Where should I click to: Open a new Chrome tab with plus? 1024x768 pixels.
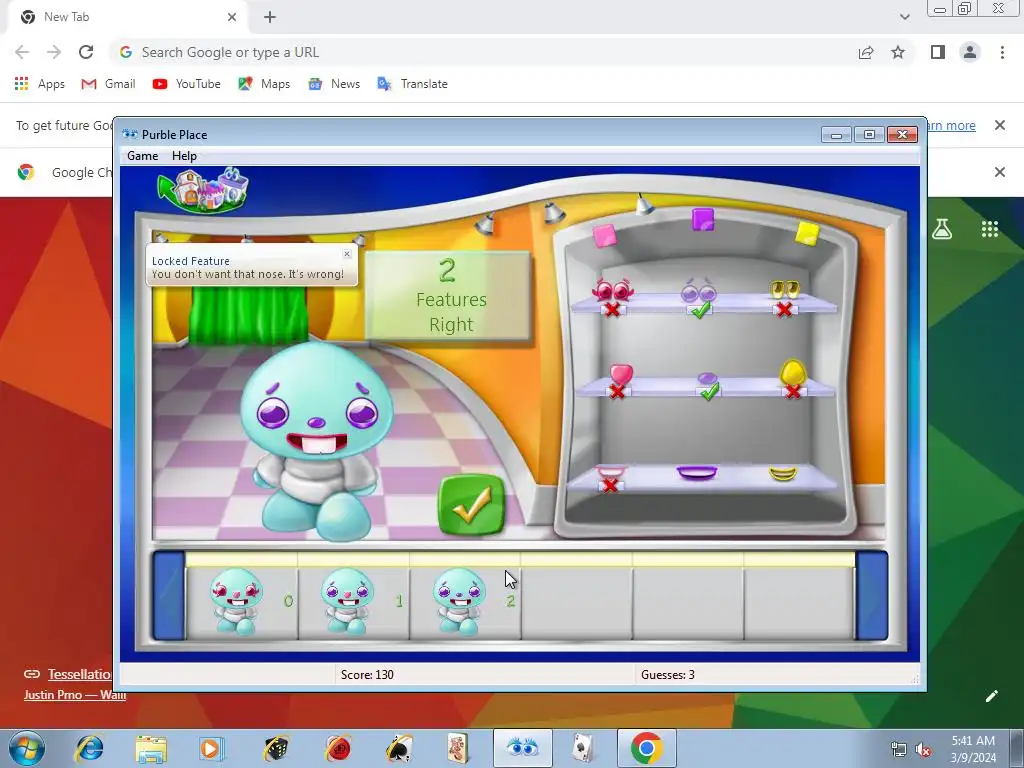[x=270, y=17]
